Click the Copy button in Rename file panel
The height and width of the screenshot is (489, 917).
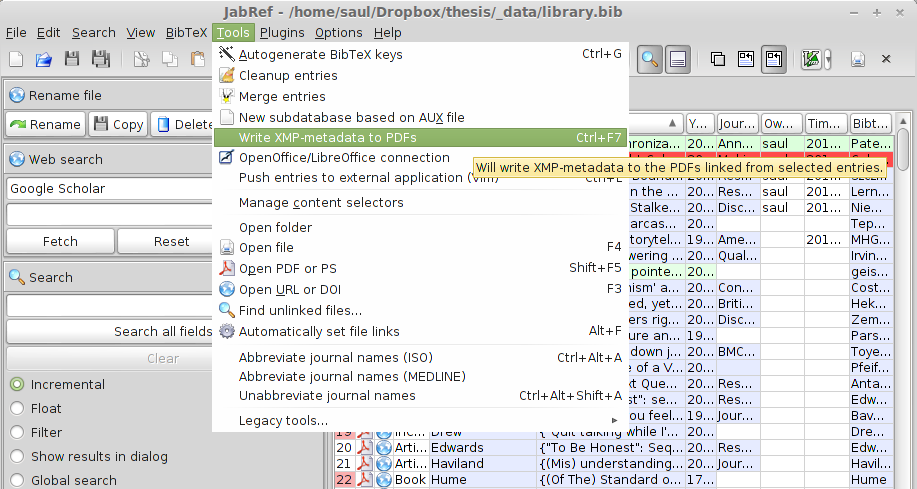tap(119, 125)
